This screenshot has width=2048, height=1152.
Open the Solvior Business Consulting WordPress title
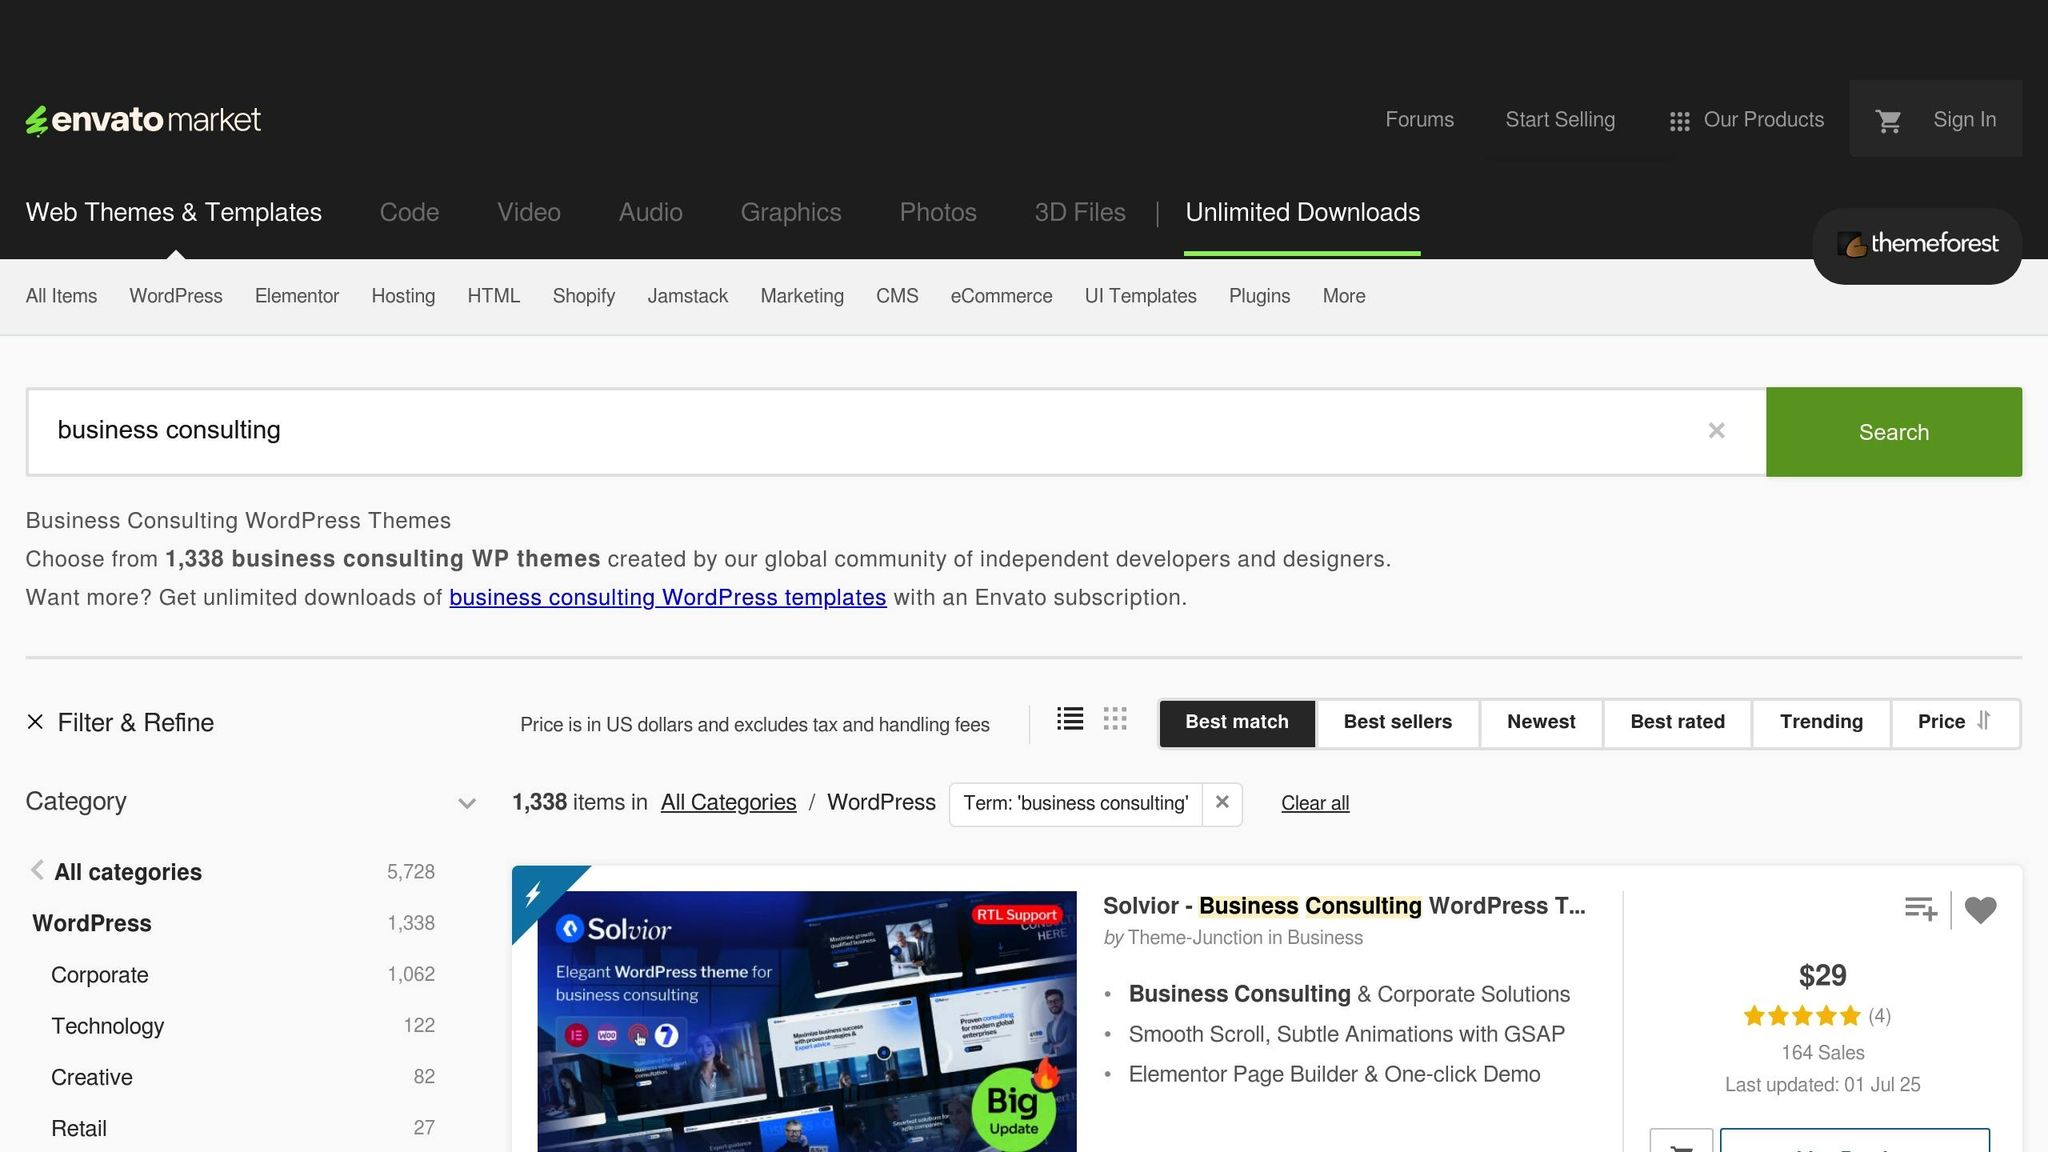(x=1344, y=906)
